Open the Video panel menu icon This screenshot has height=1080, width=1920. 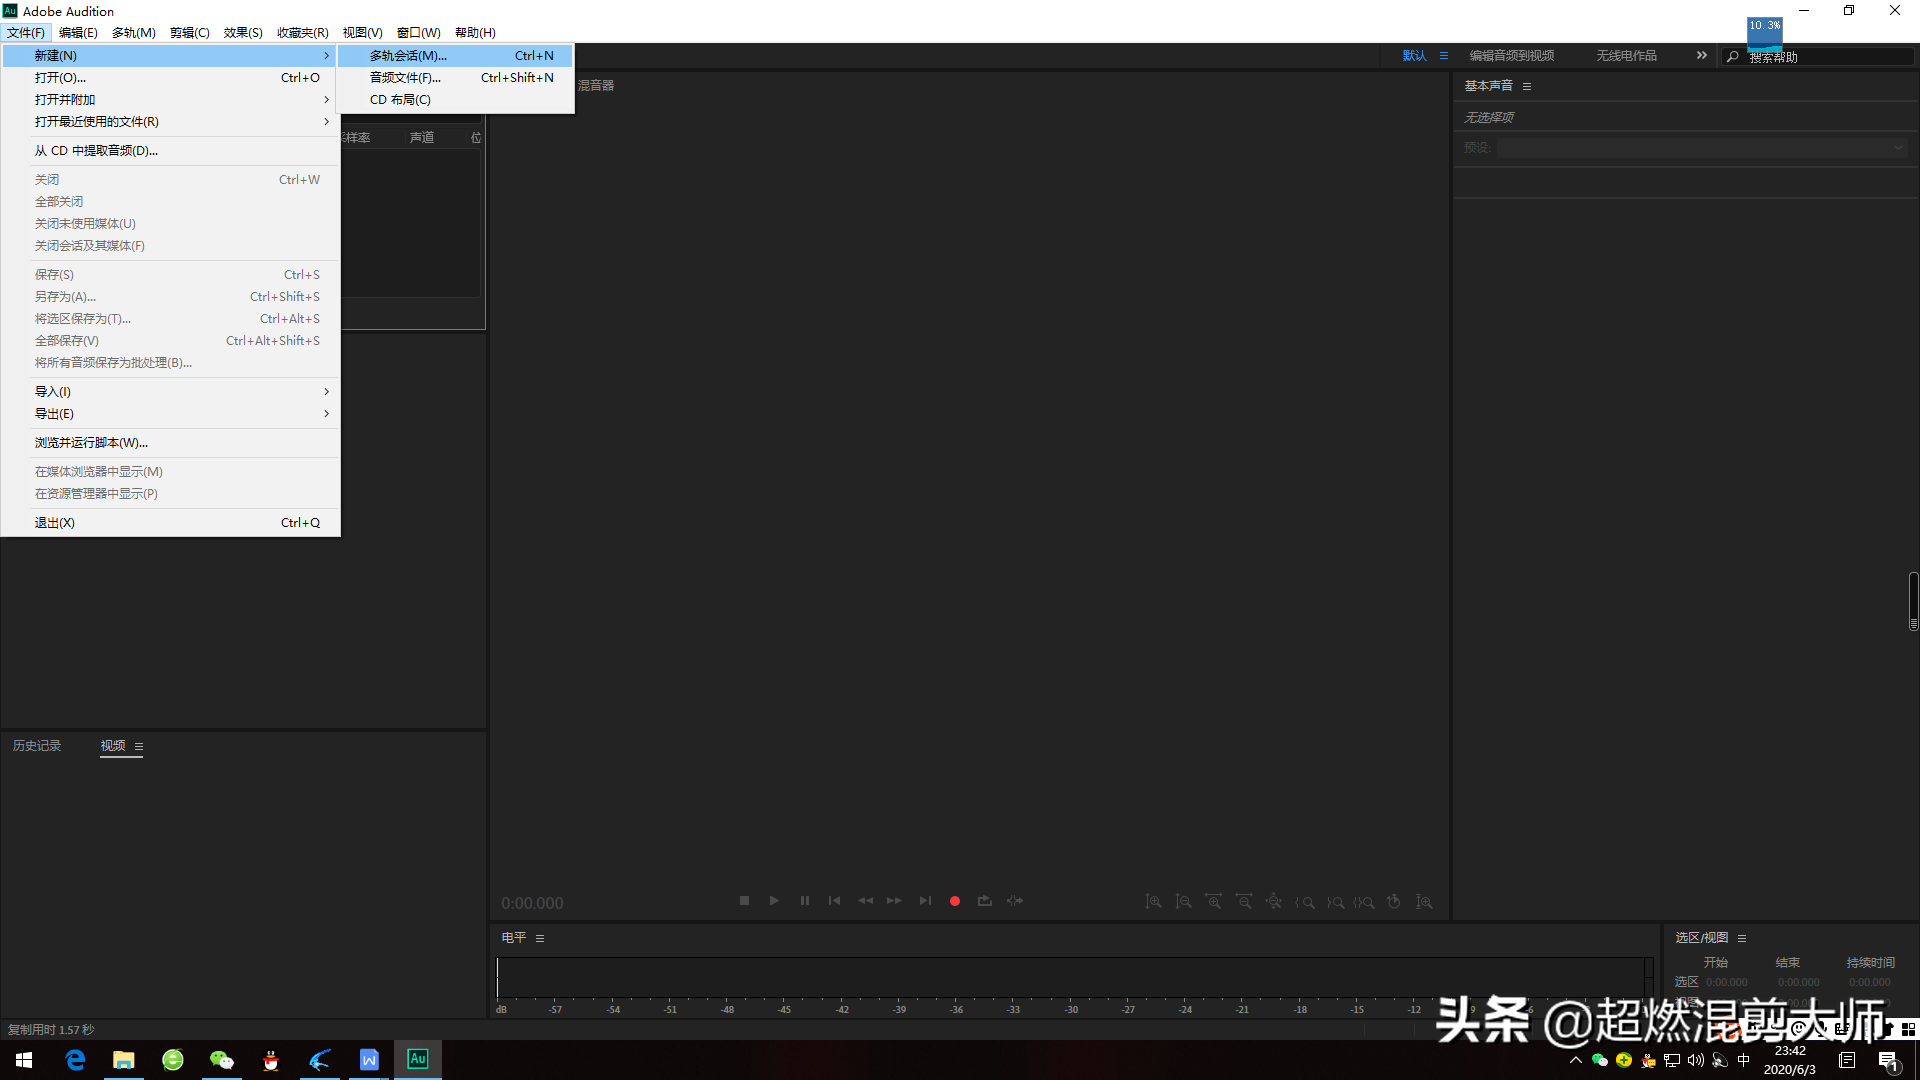point(139,746)
